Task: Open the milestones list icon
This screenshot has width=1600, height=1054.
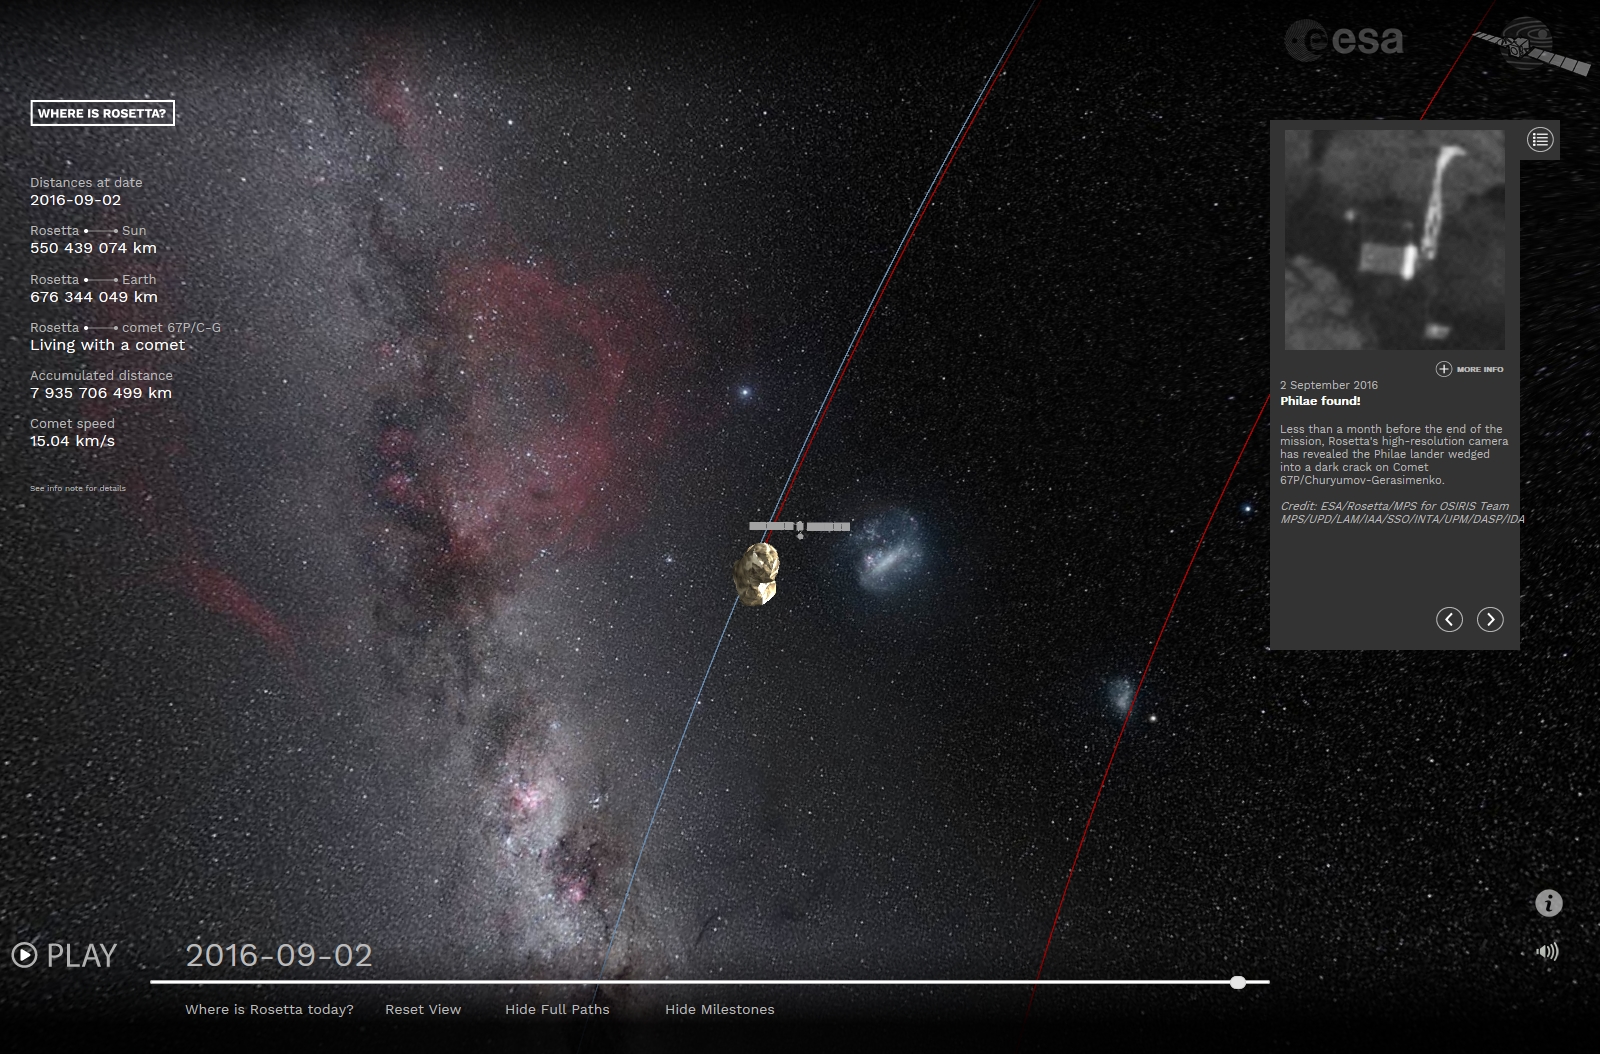Action: [1539, 140]
